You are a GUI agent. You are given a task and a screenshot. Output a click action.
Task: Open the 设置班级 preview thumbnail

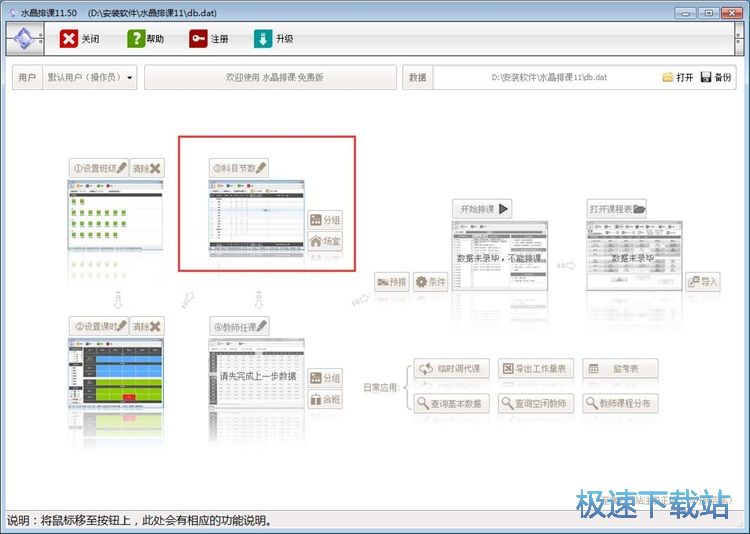click(116, 215)
